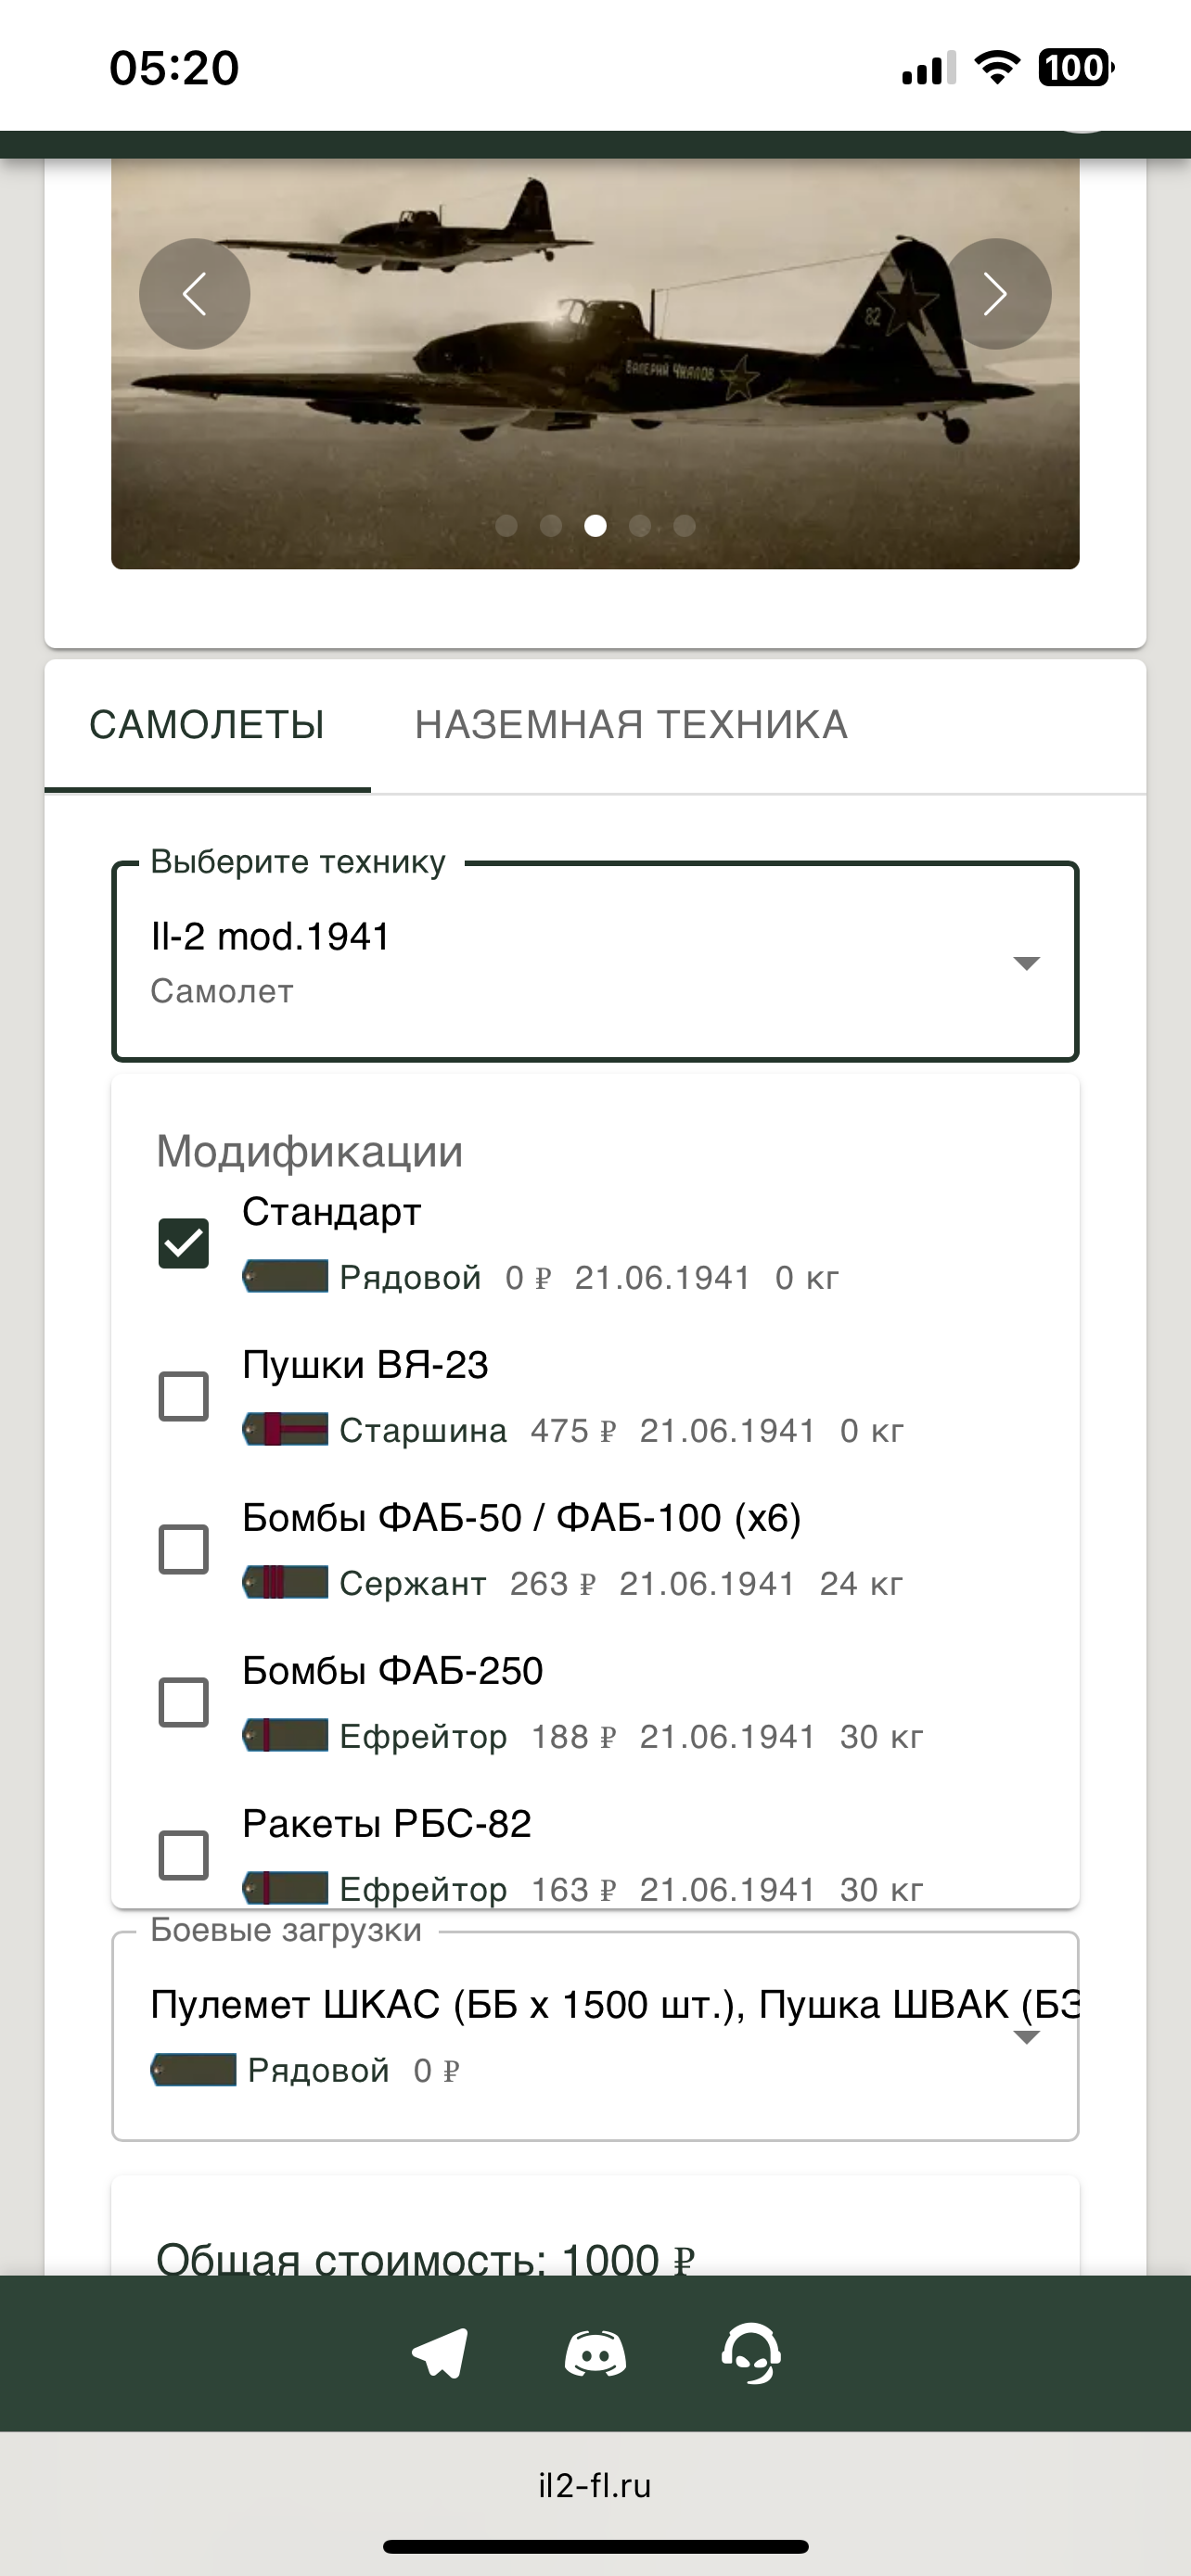The image size is (1191, 2576).
Task: Uncheck the Стандарт modification checkbox
Action: pos(184,1243)
